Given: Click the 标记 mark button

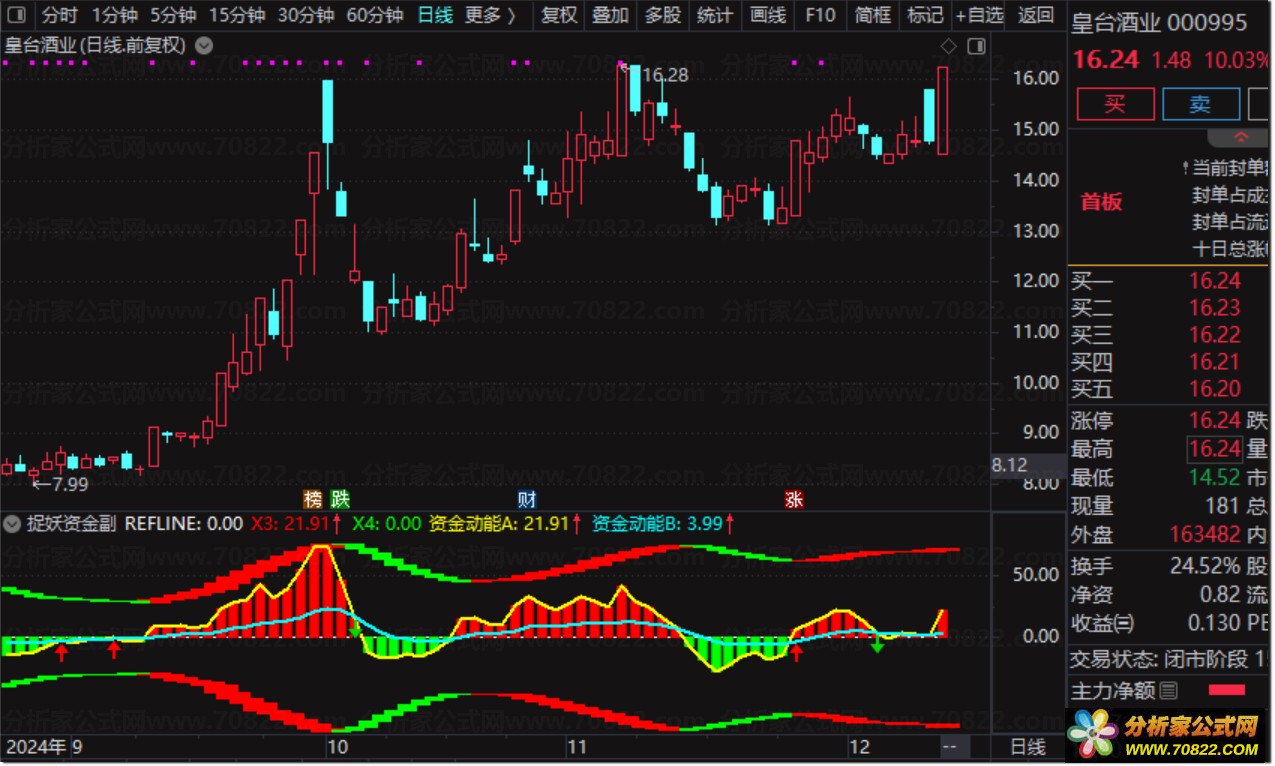Looking at the screenshot, I should pos(924,15).
